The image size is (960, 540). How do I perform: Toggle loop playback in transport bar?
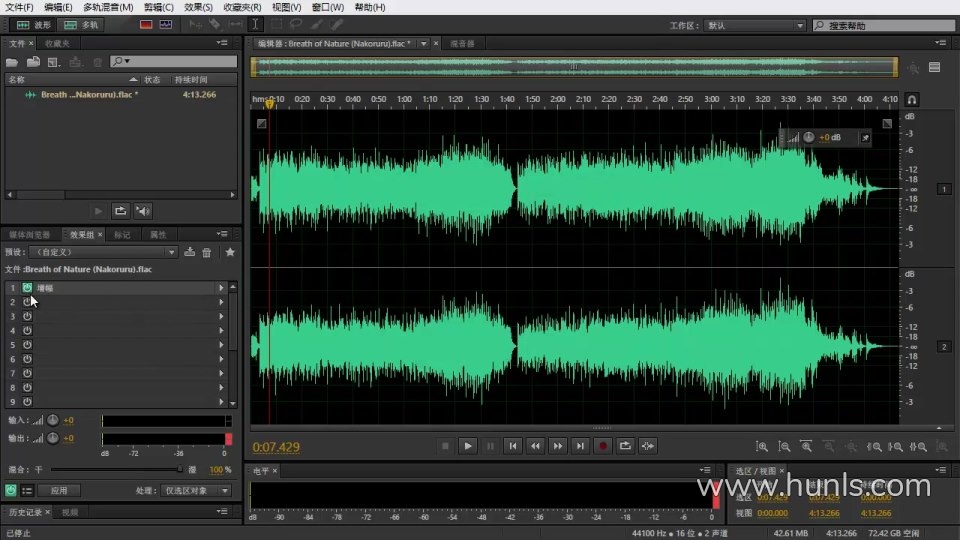[626, 446]
